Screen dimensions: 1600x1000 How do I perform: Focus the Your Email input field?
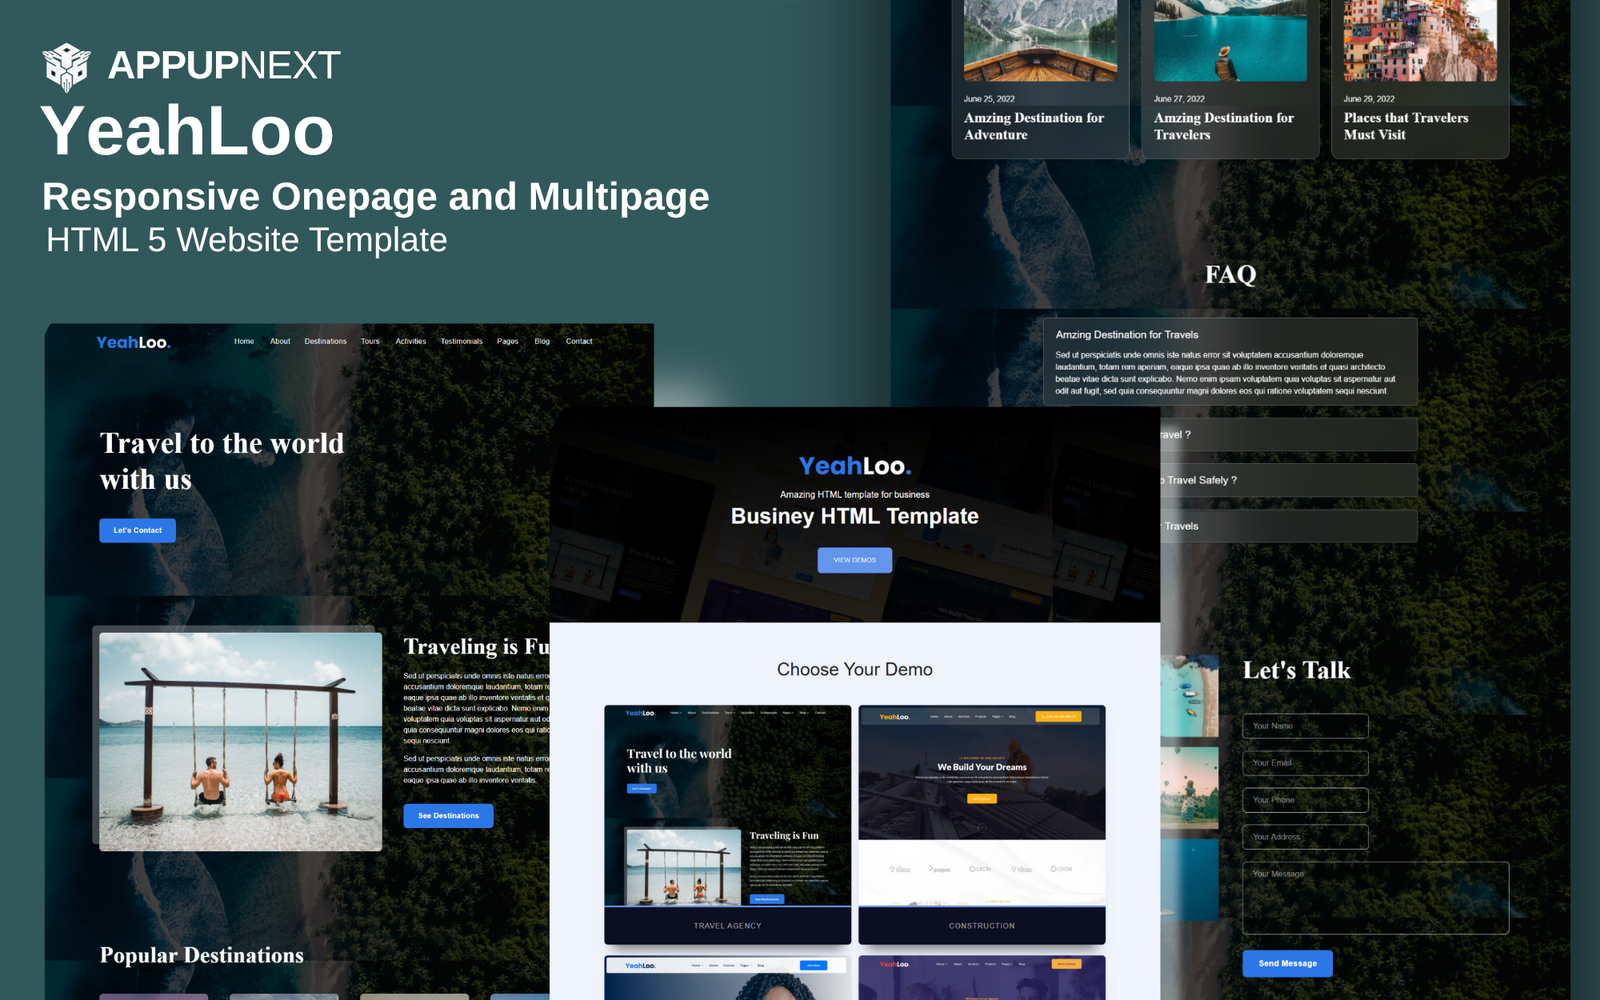[1304, 763]
